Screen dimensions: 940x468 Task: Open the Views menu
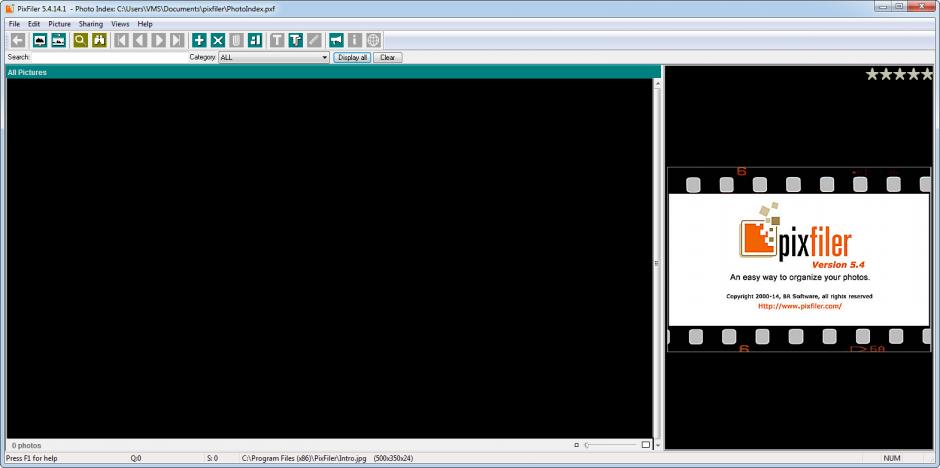click(120, 24)
